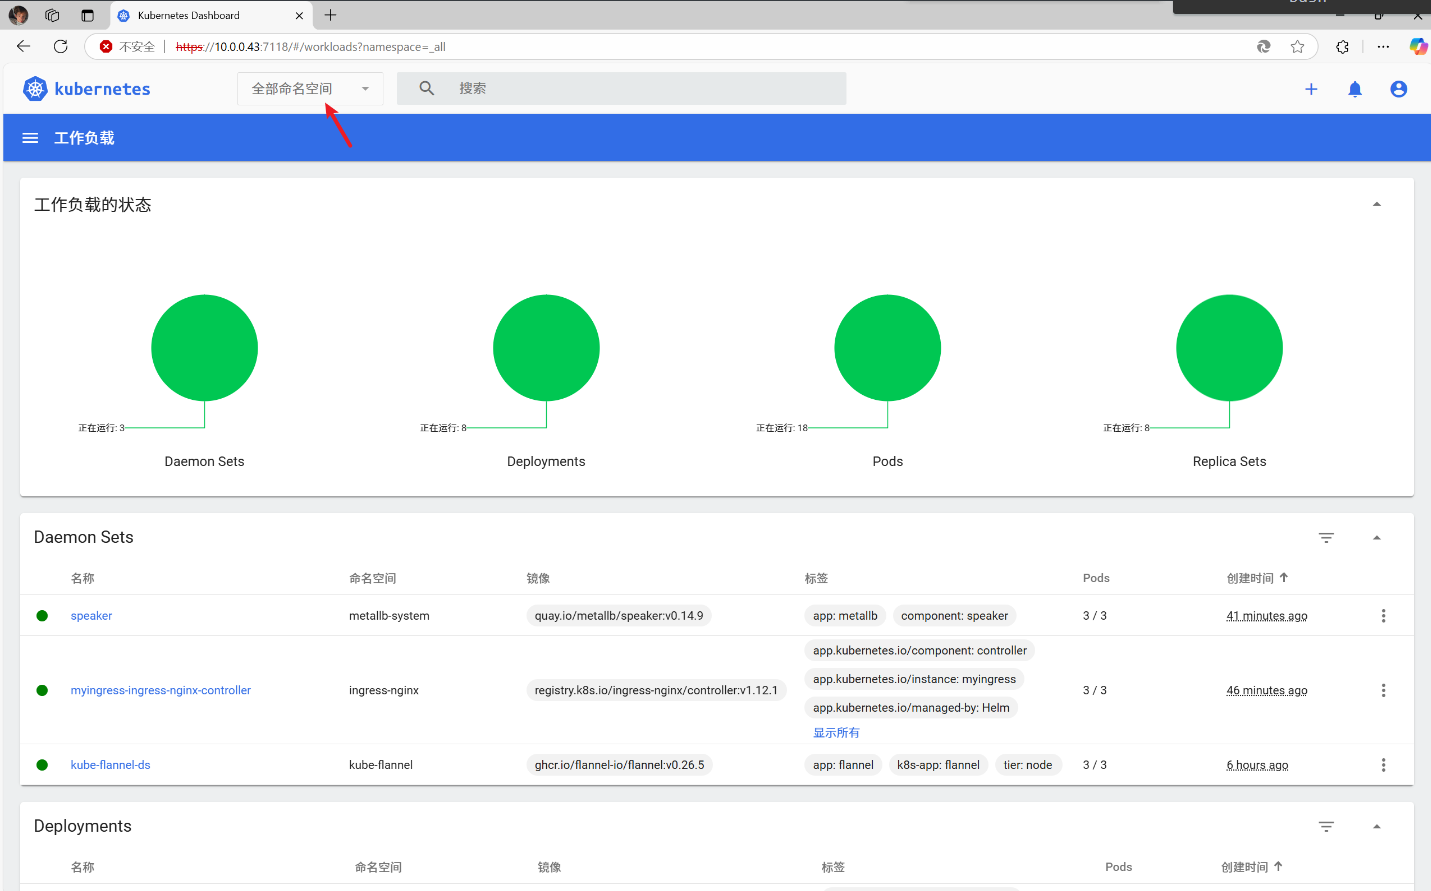Sort Deployments by 创建时间
The height and width of the screenshot is (891, 1431).
[x=1251, y=867]
